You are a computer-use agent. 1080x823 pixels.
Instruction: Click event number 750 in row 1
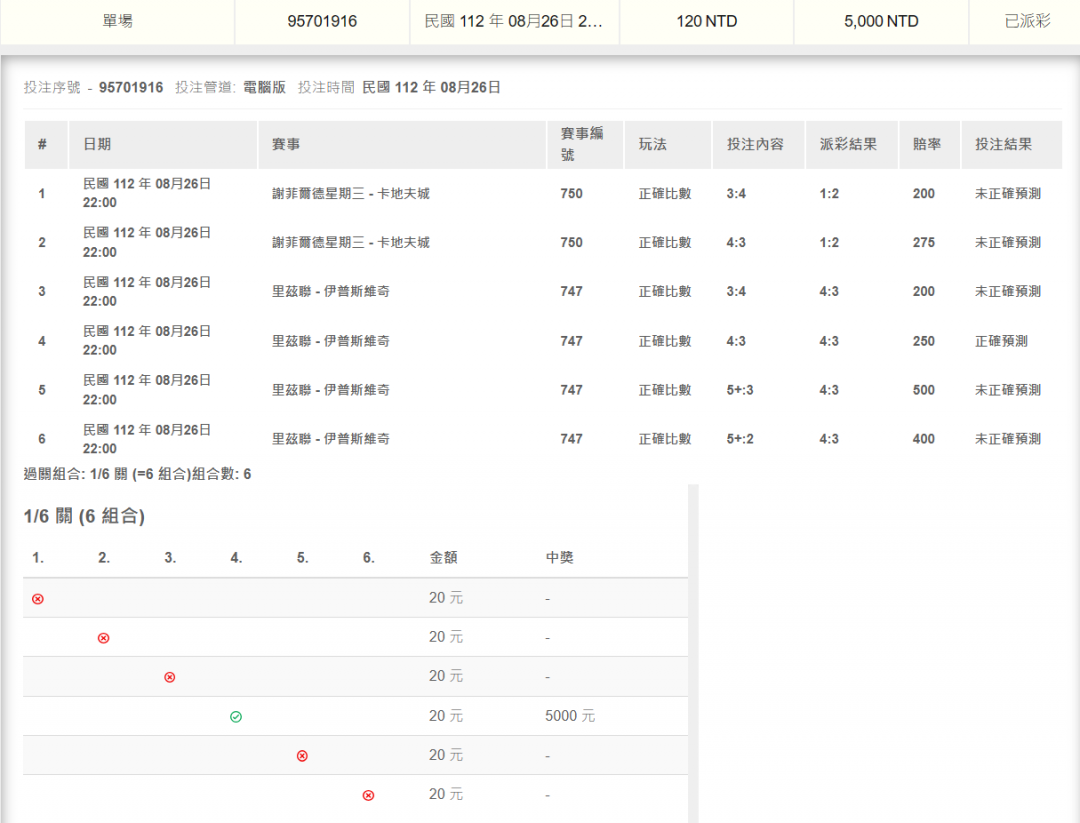[x=571, y=194]
